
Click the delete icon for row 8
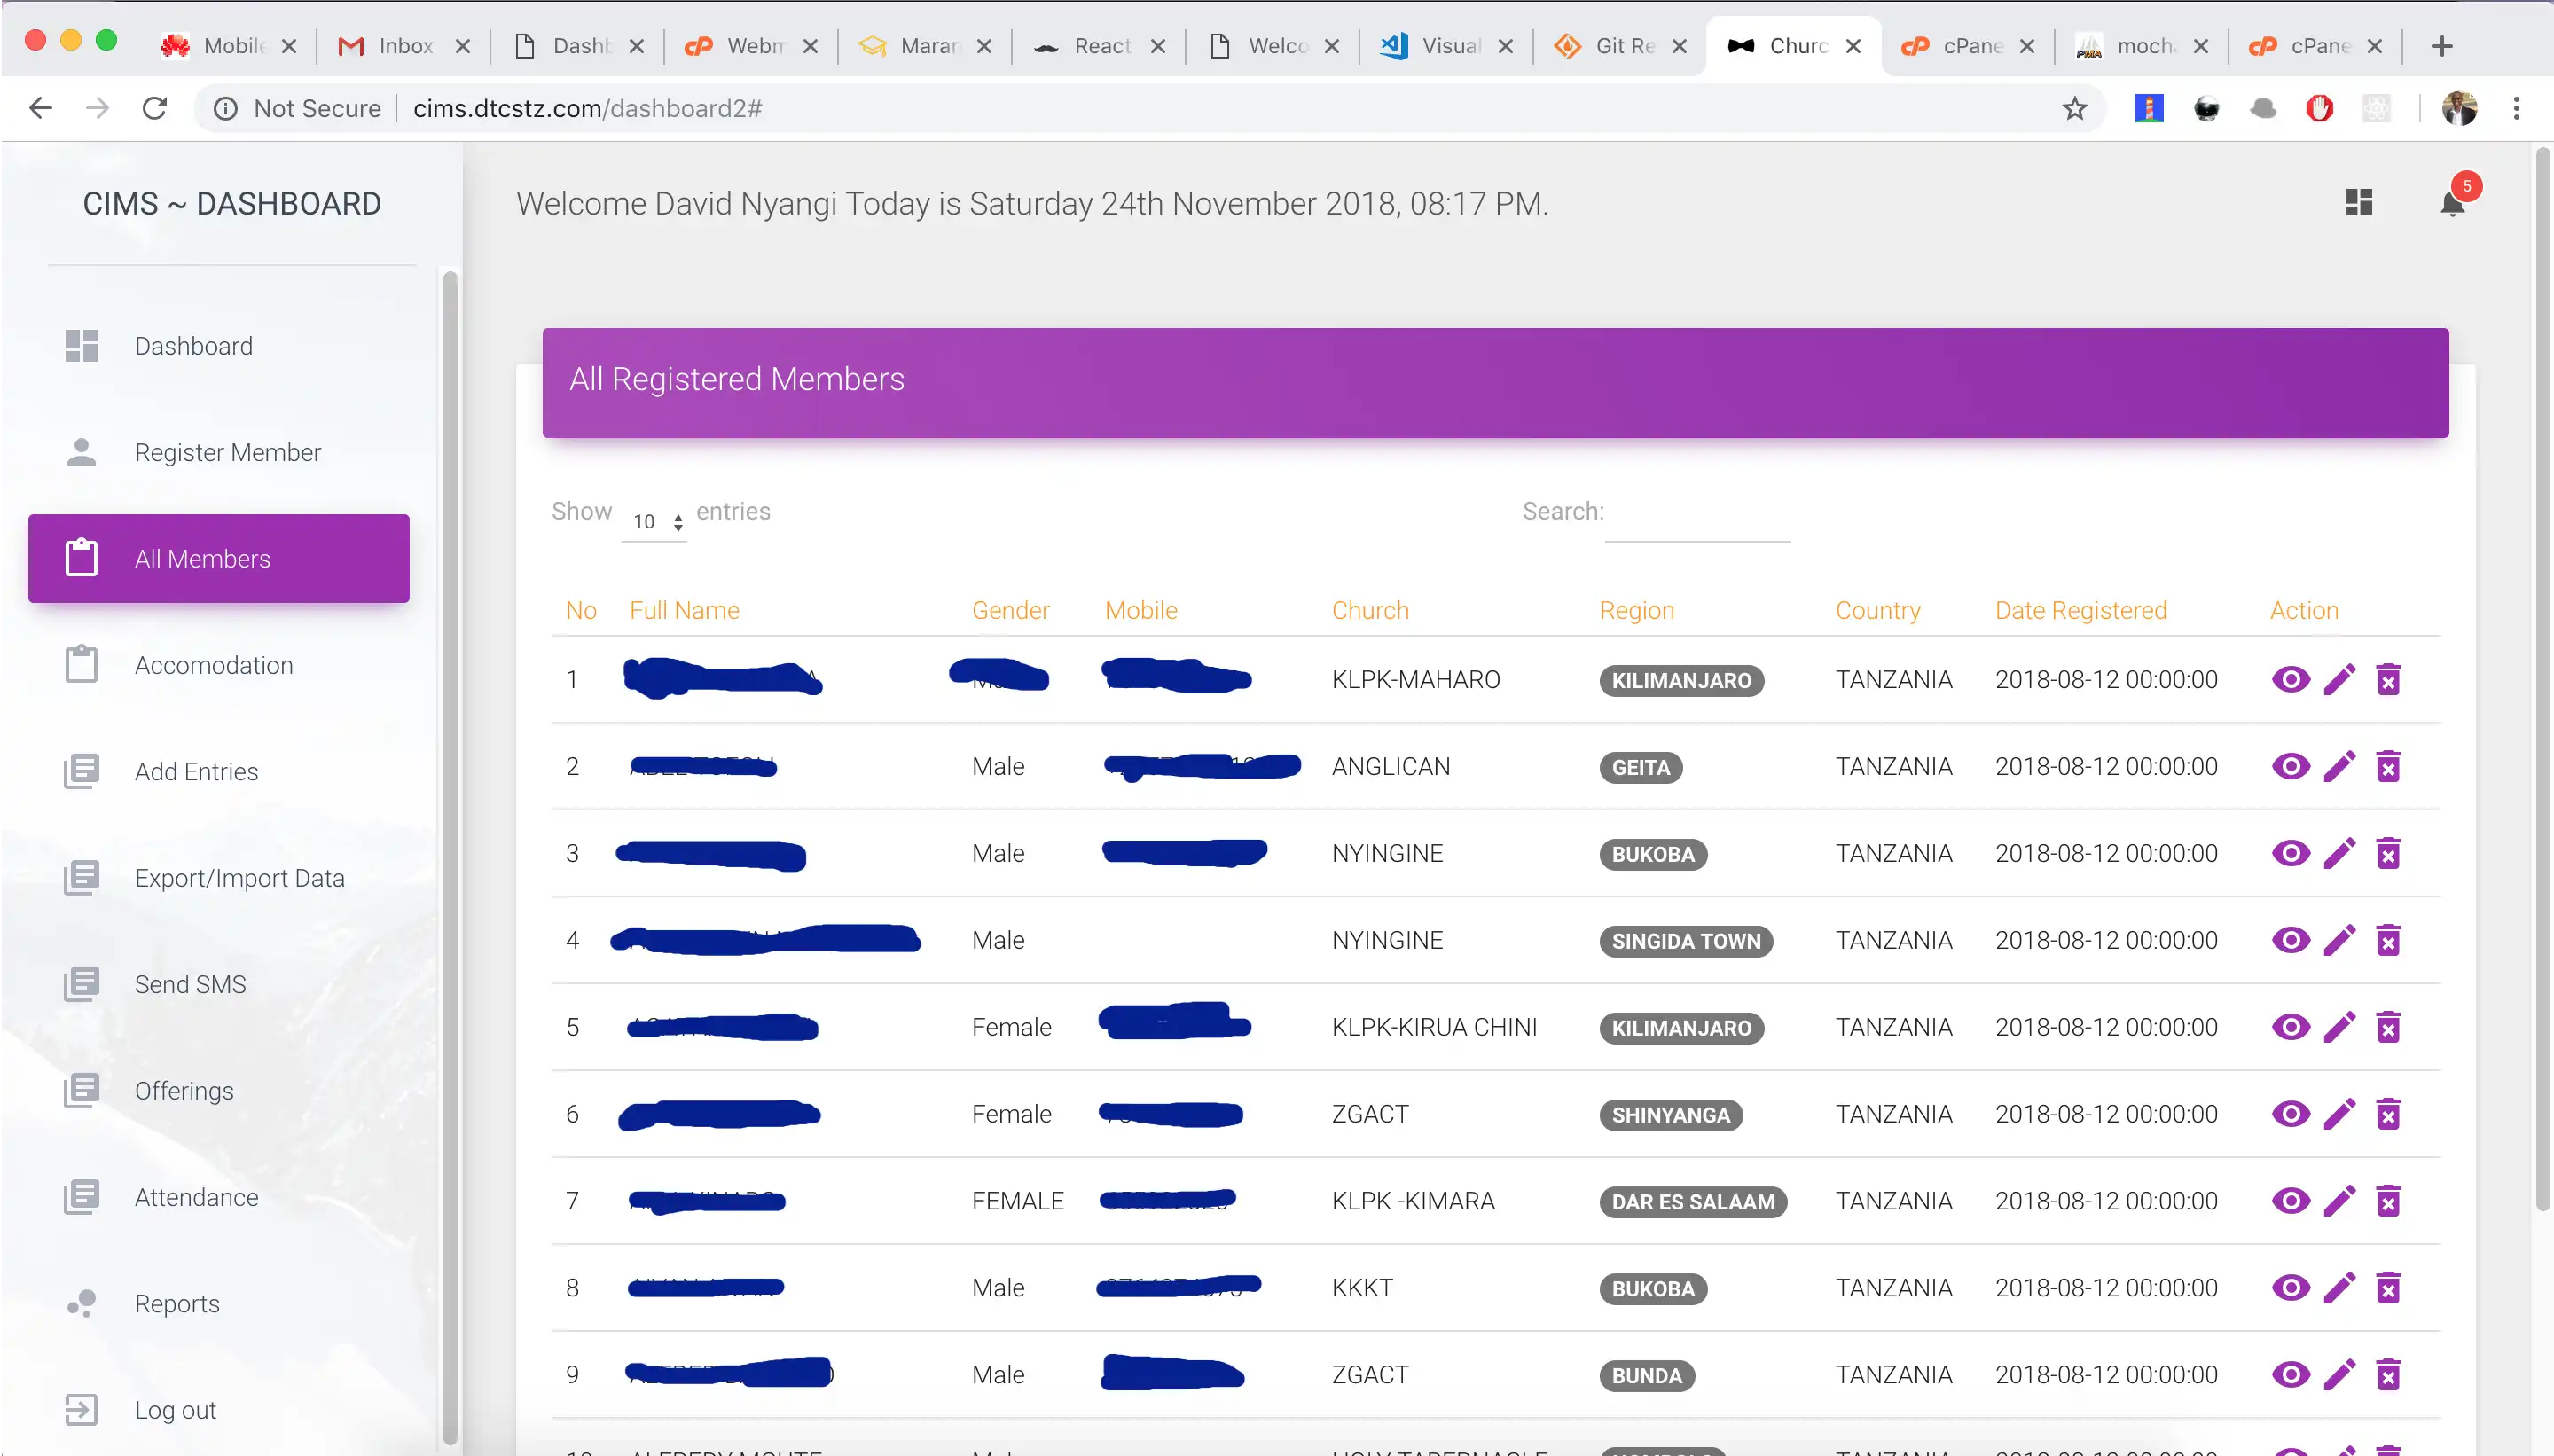pyautogui.click(x=2391, y=1288)
